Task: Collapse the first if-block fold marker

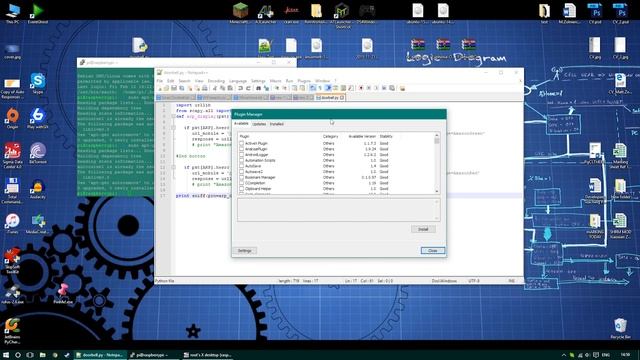Action: point(173,128)
